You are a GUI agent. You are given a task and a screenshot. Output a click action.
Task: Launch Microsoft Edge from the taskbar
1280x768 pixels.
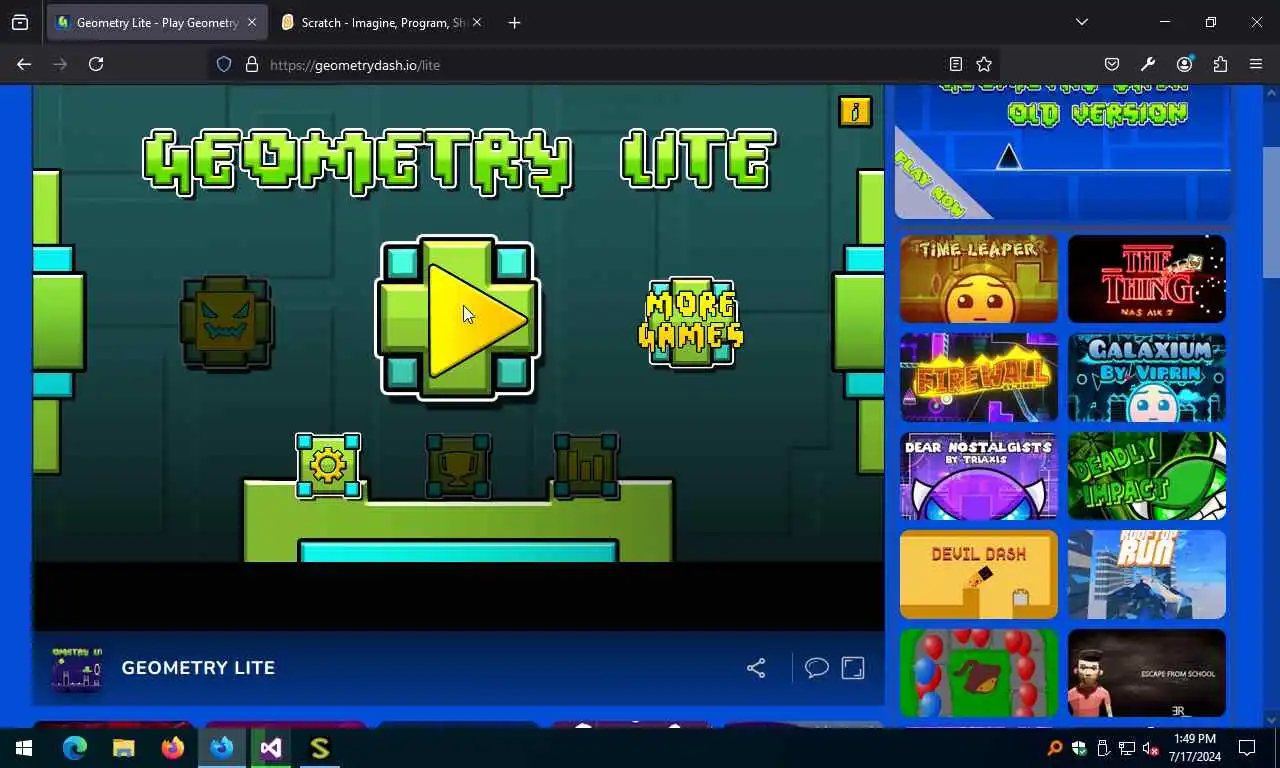point(75,748)
